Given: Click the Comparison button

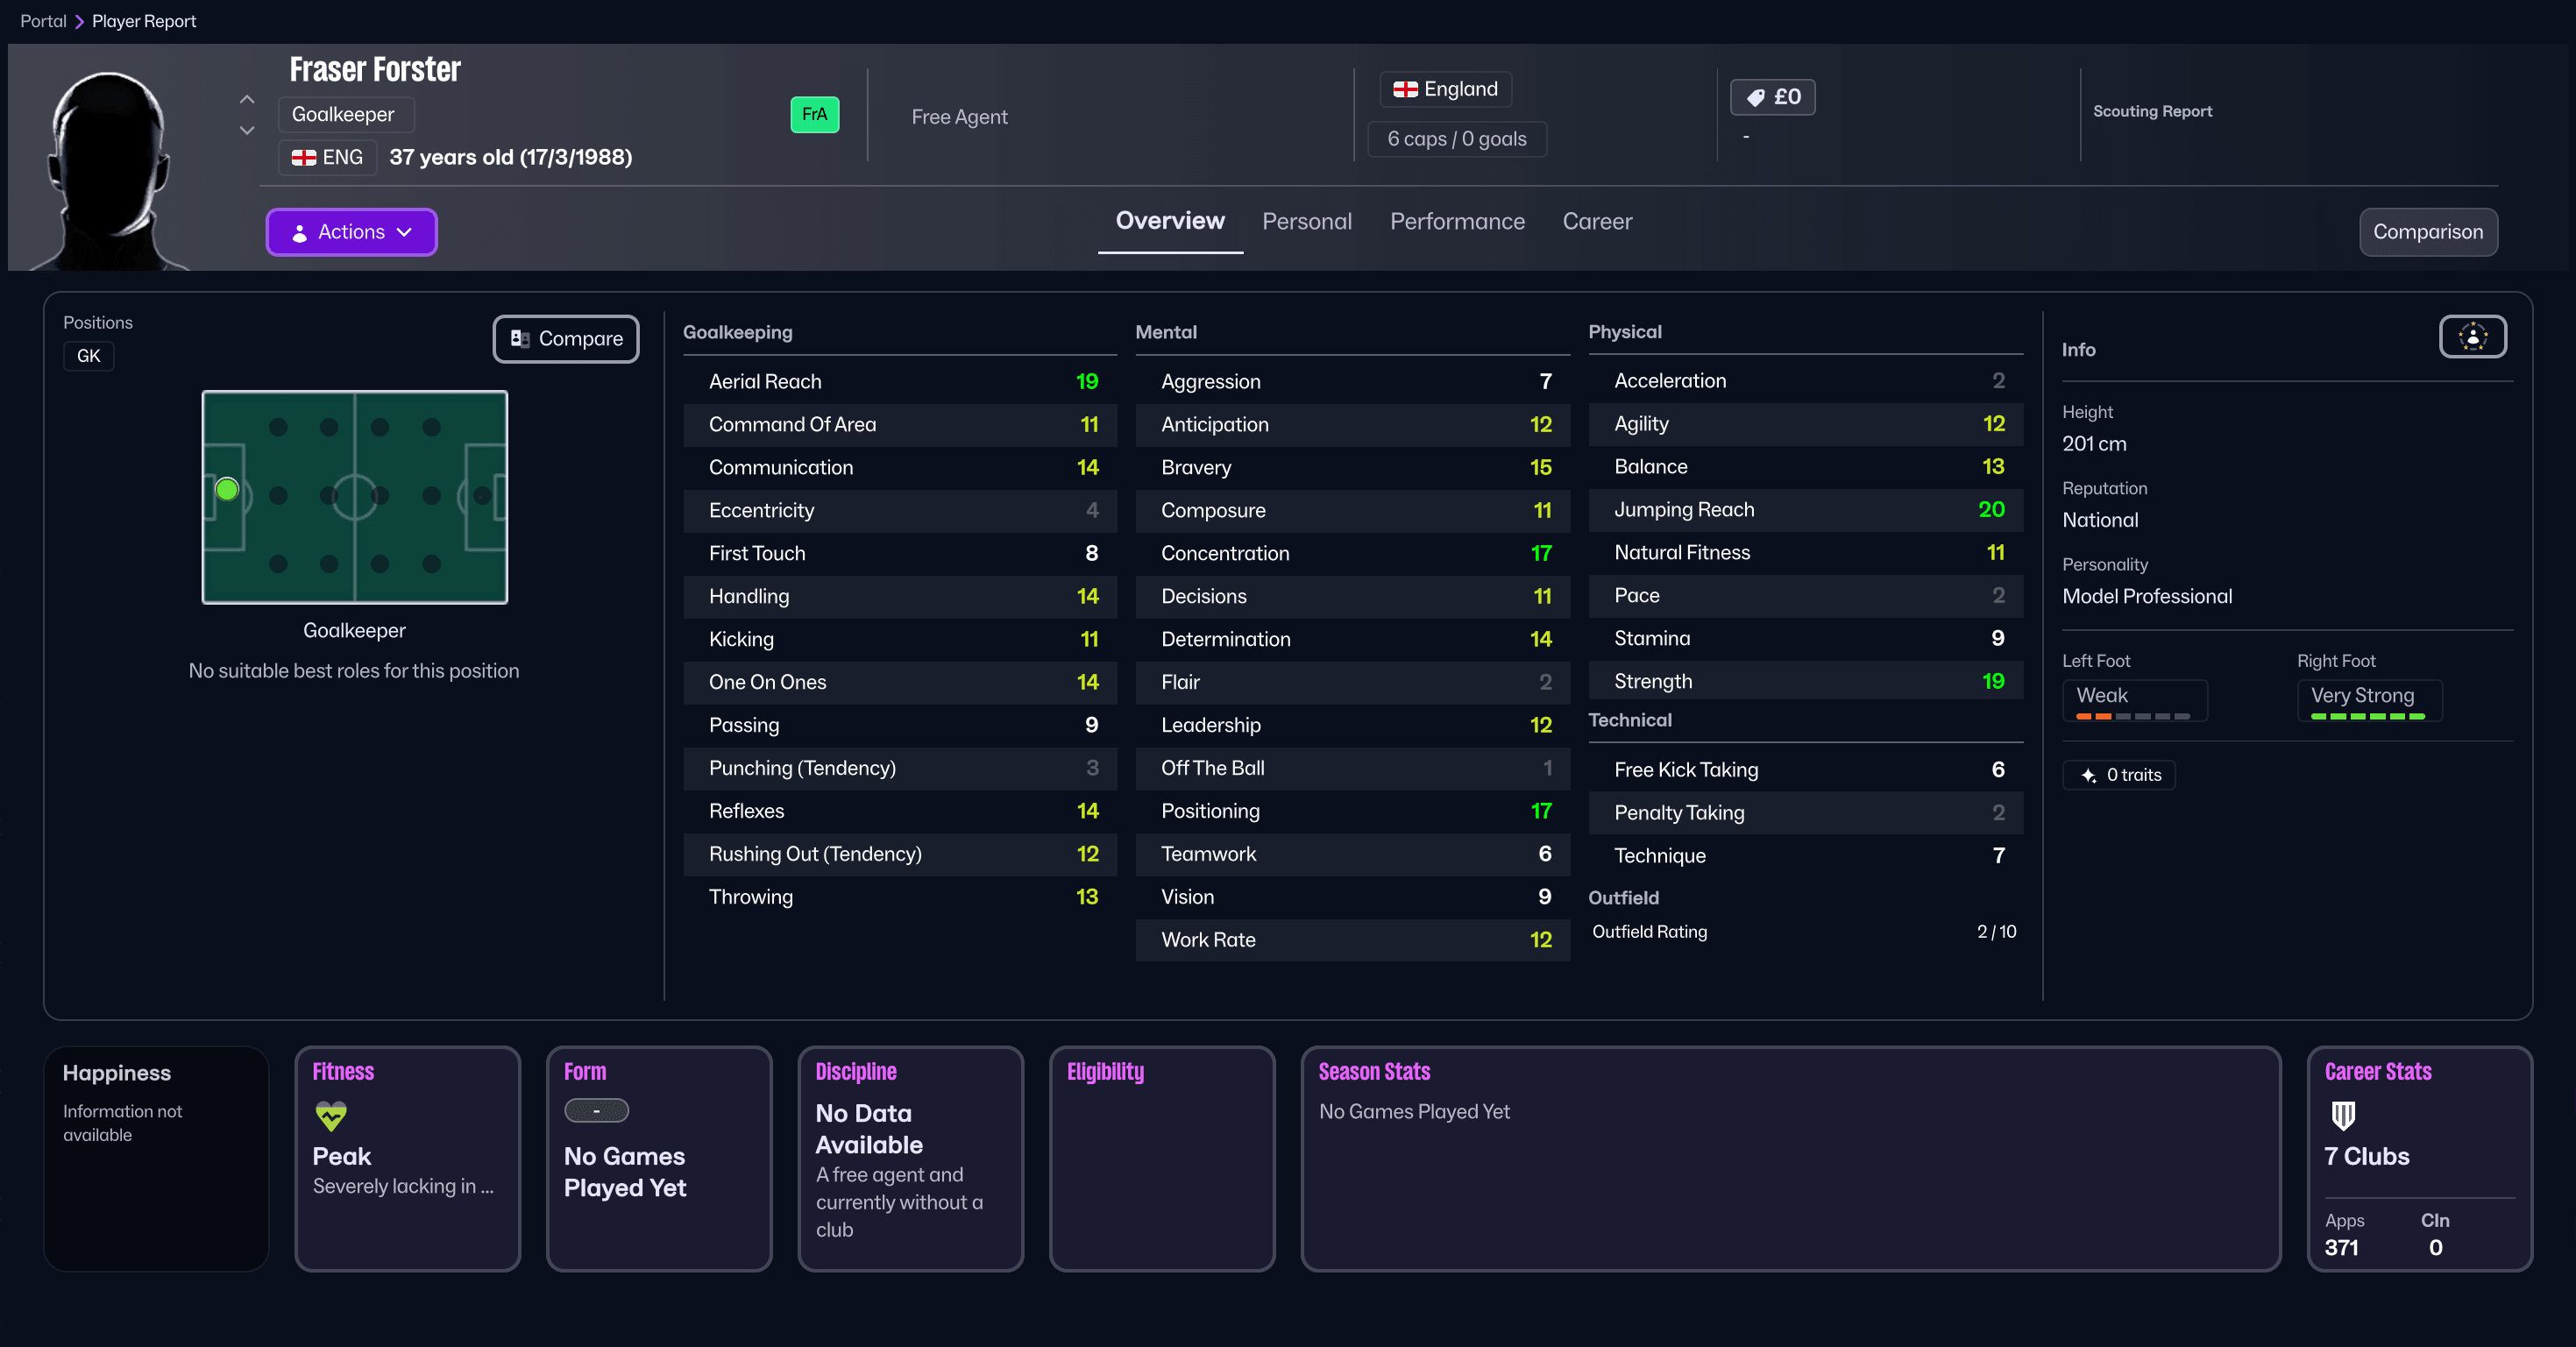Looking at the screenshot, I should [x=2428, y=232].
